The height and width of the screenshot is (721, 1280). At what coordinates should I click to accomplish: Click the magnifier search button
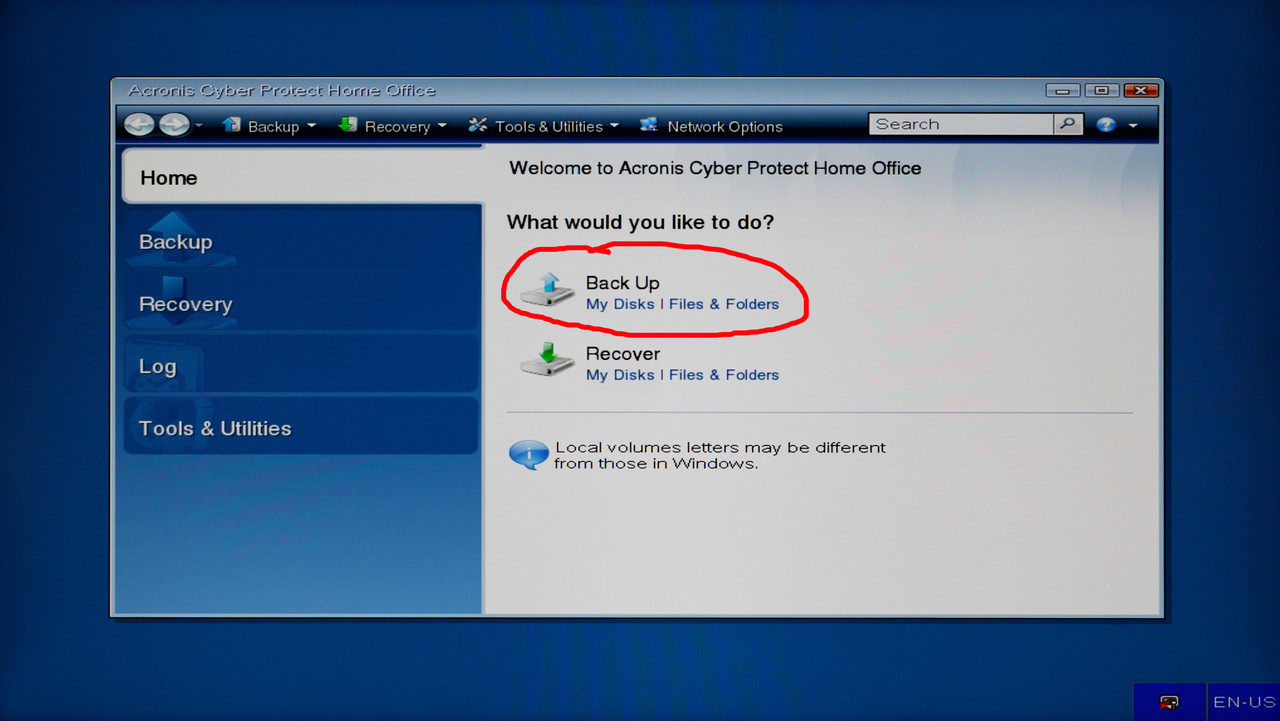click(1068, 124)
